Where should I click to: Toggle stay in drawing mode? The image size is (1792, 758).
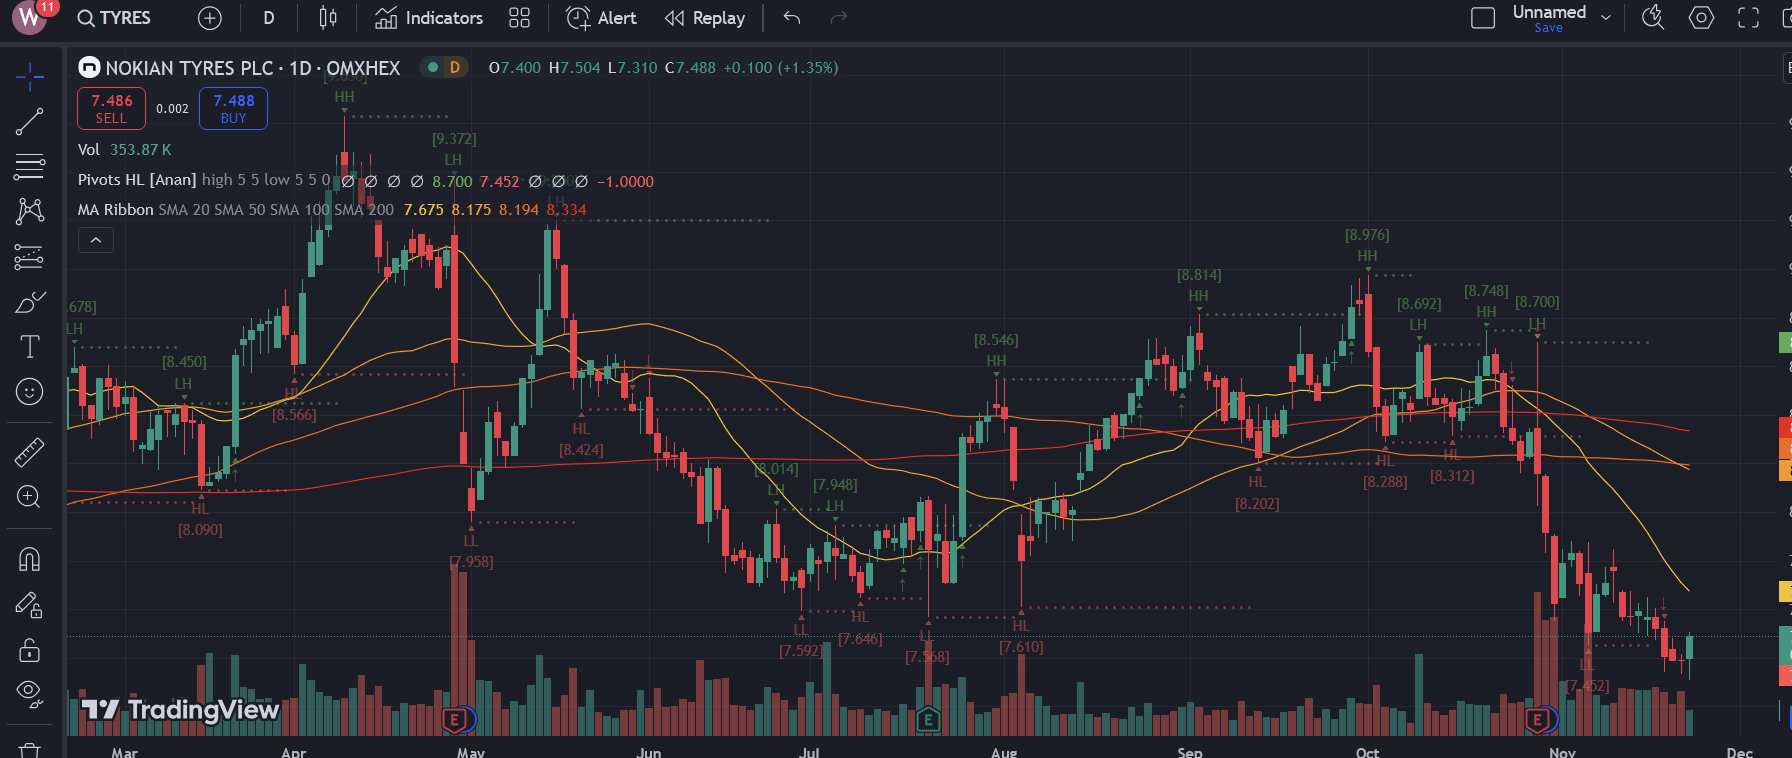pyautogui.click(x=29, y=605)
